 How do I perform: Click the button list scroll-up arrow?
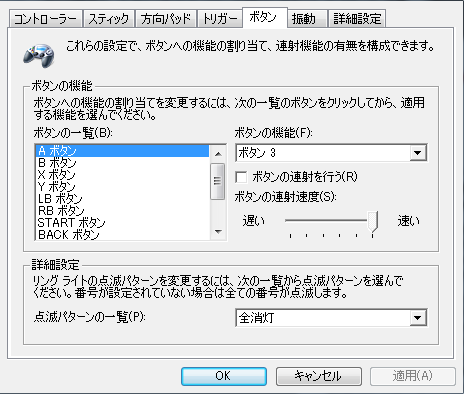(x=218, y=154)
